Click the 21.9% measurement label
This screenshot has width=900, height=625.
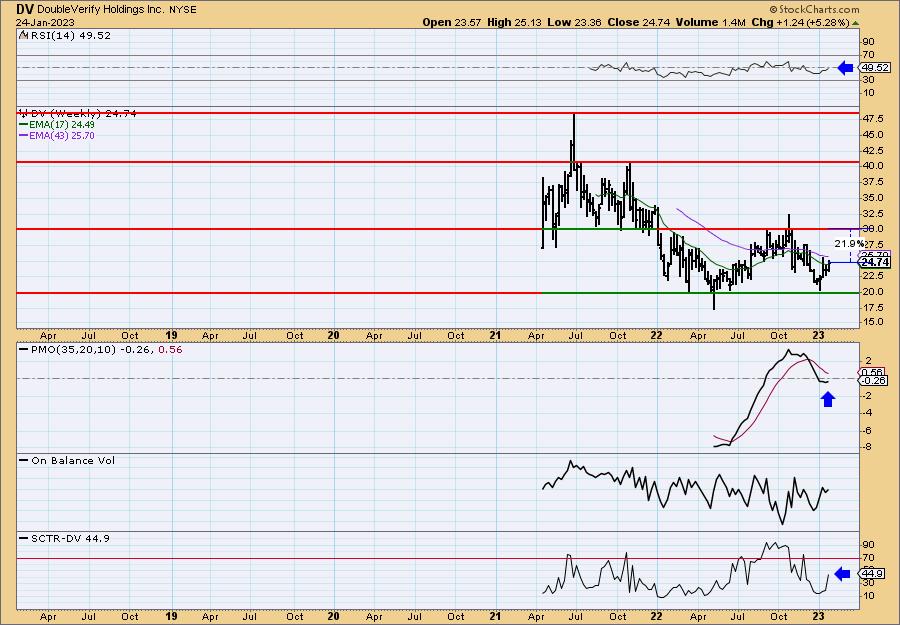[x=848, y=244]
